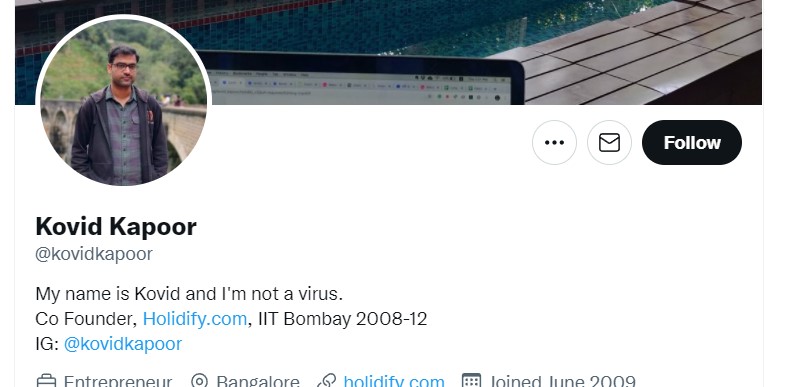Click the laptop screen in banner

[361, 86]
